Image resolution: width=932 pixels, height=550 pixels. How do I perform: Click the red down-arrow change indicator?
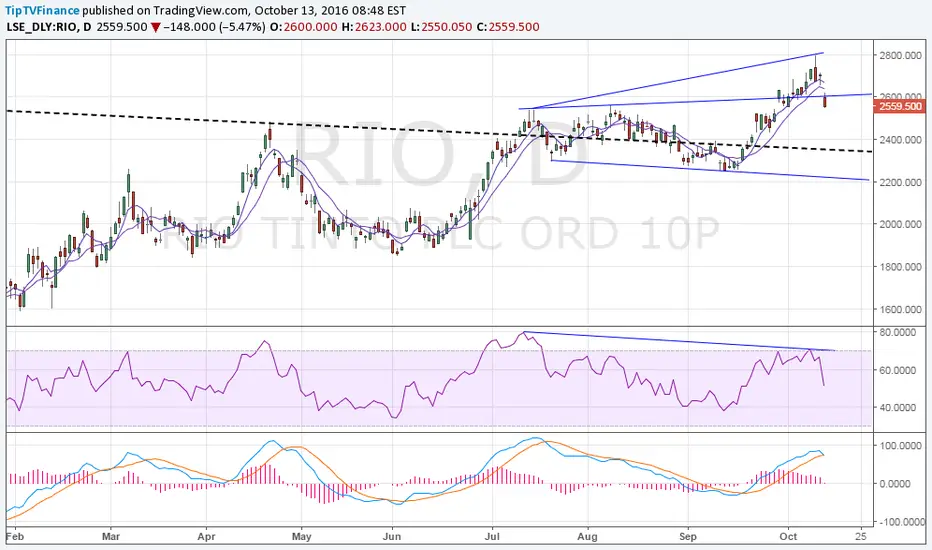point(155,27)
